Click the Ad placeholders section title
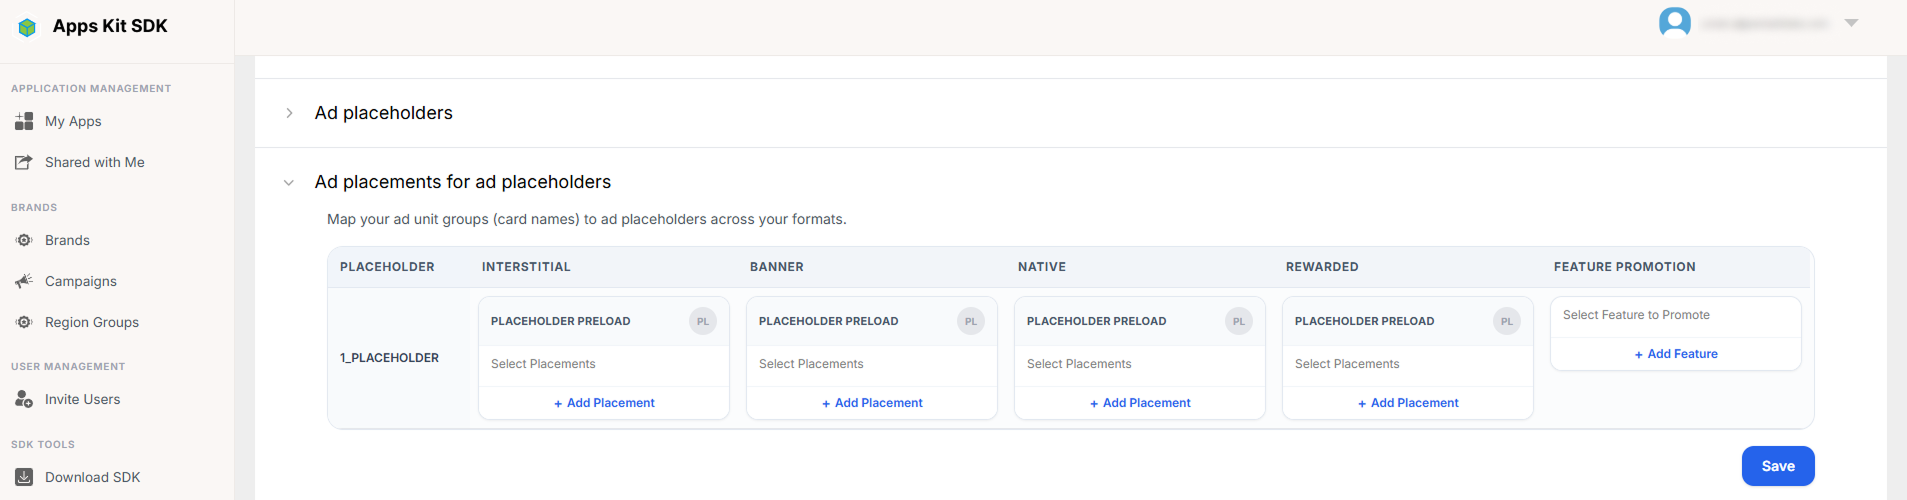1907x500 pixels. 383,113
